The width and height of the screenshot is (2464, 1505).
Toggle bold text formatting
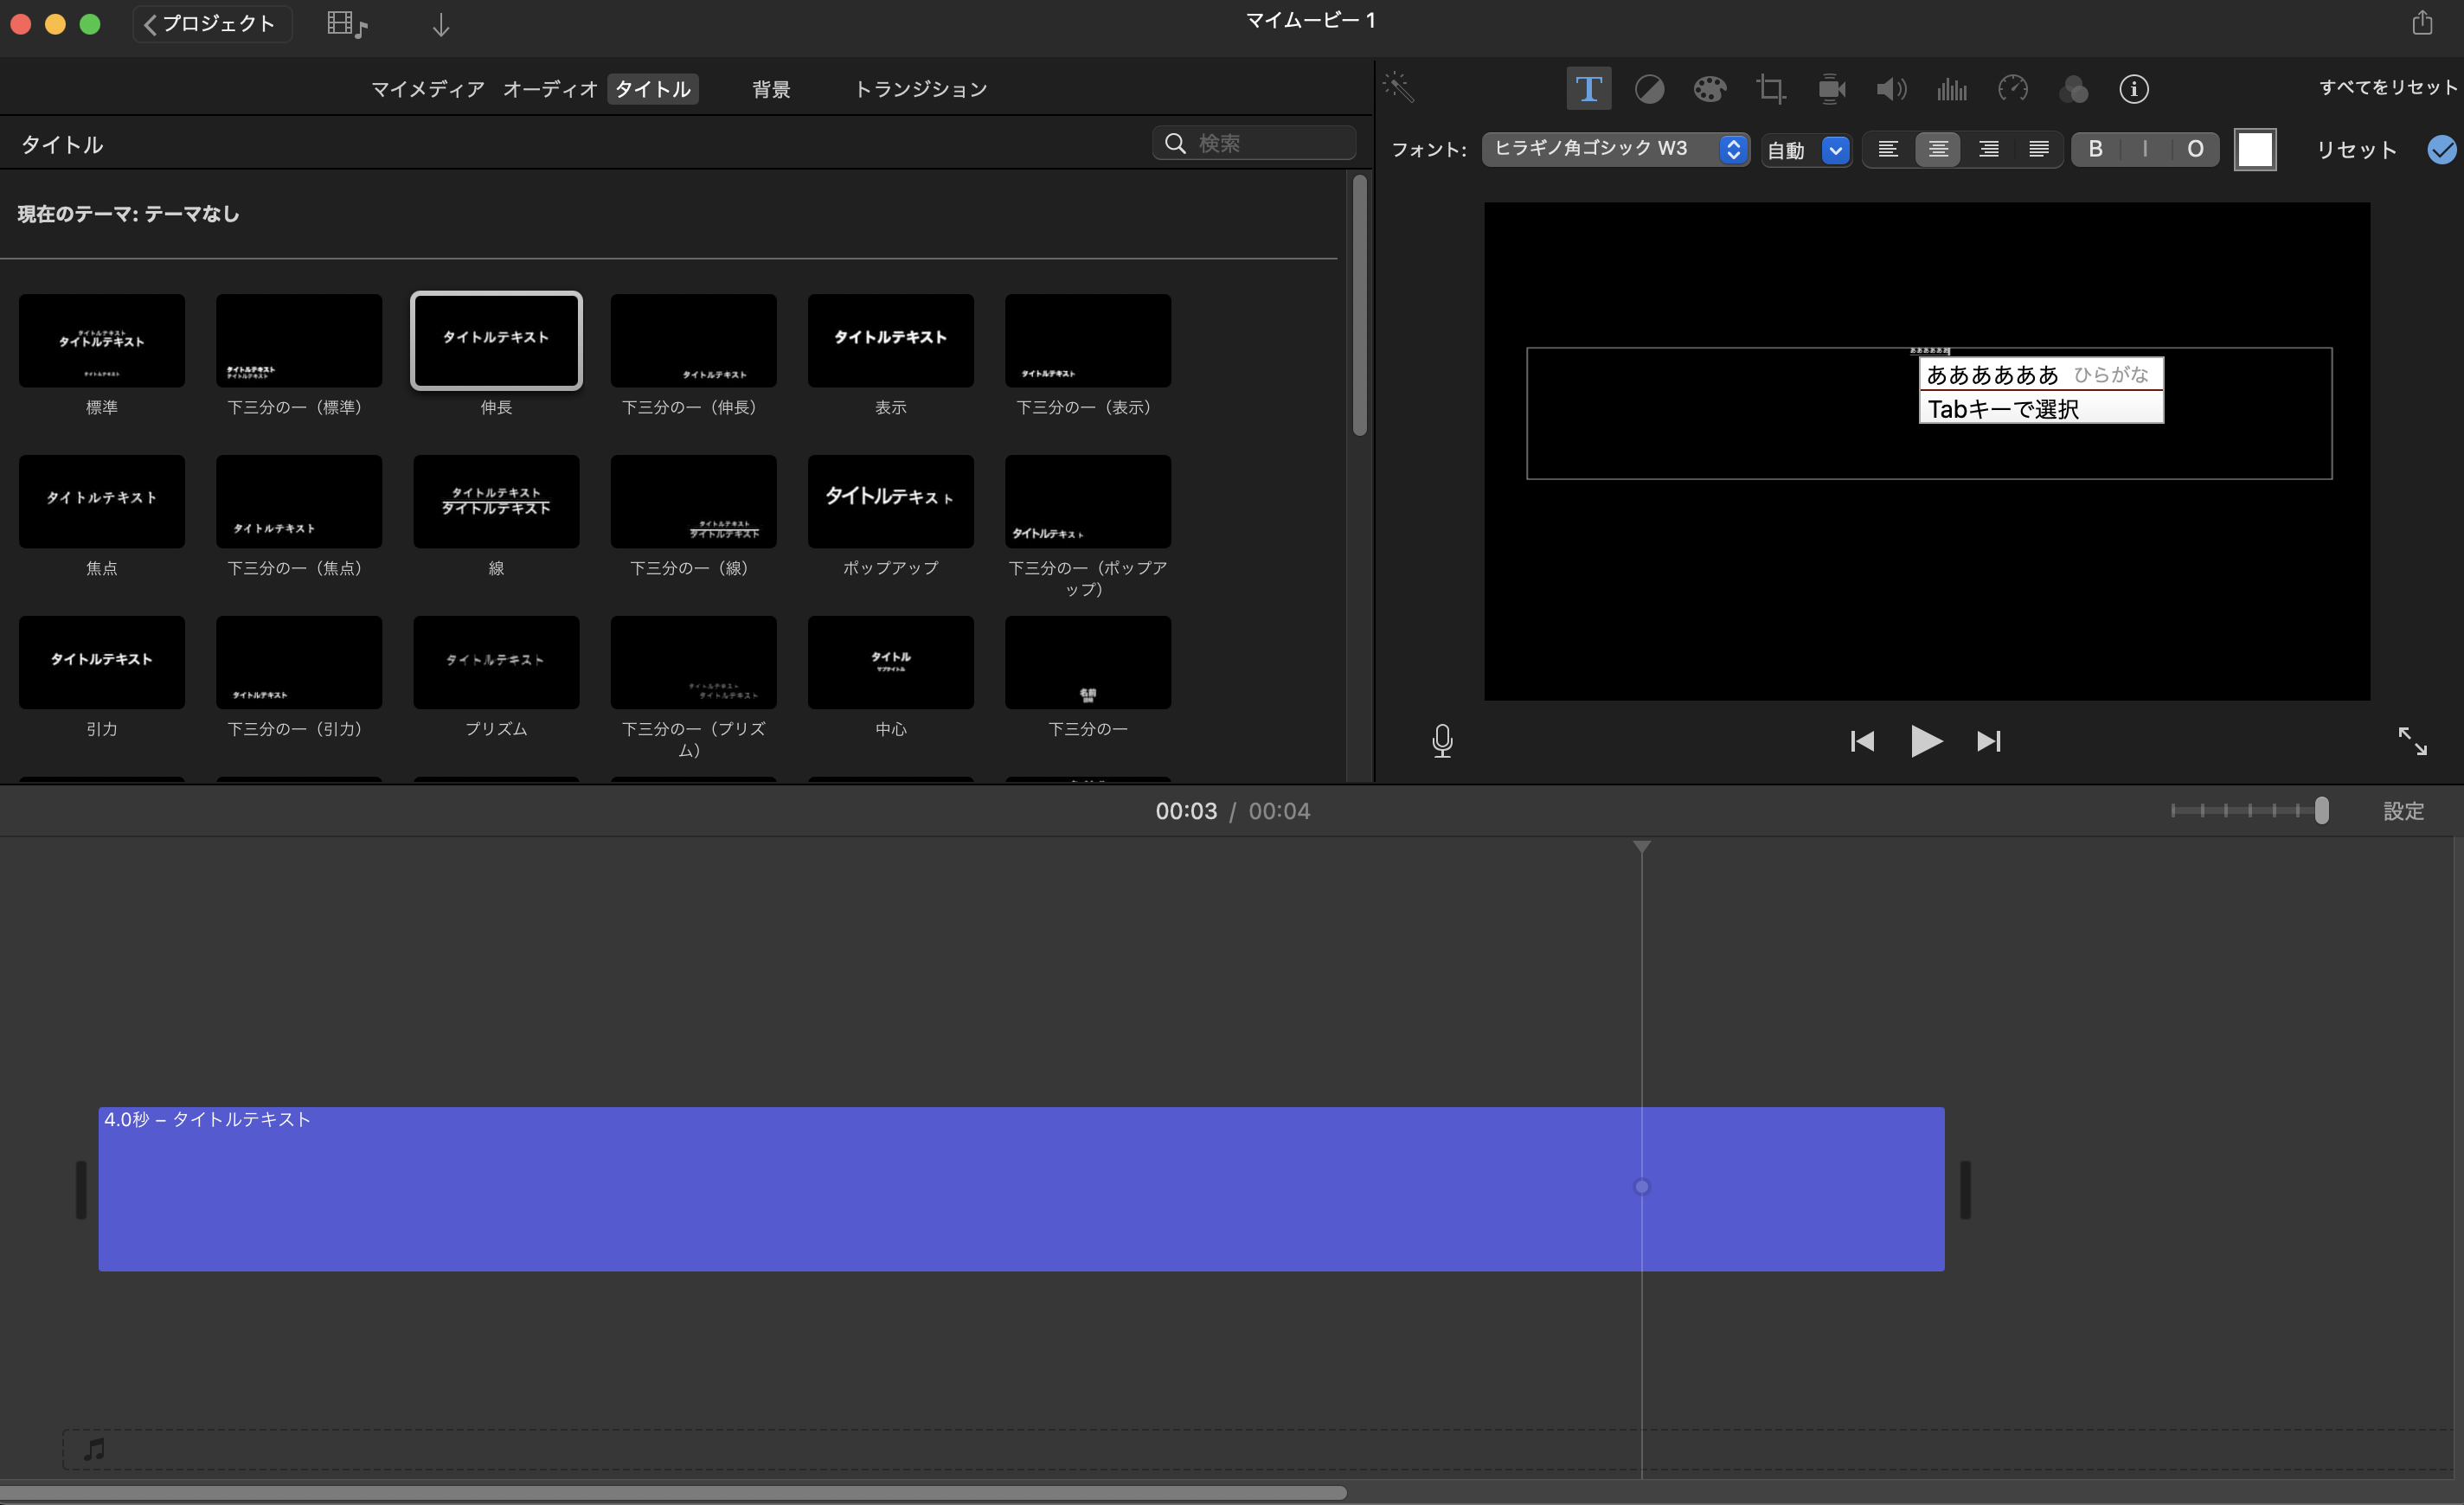2095,149
